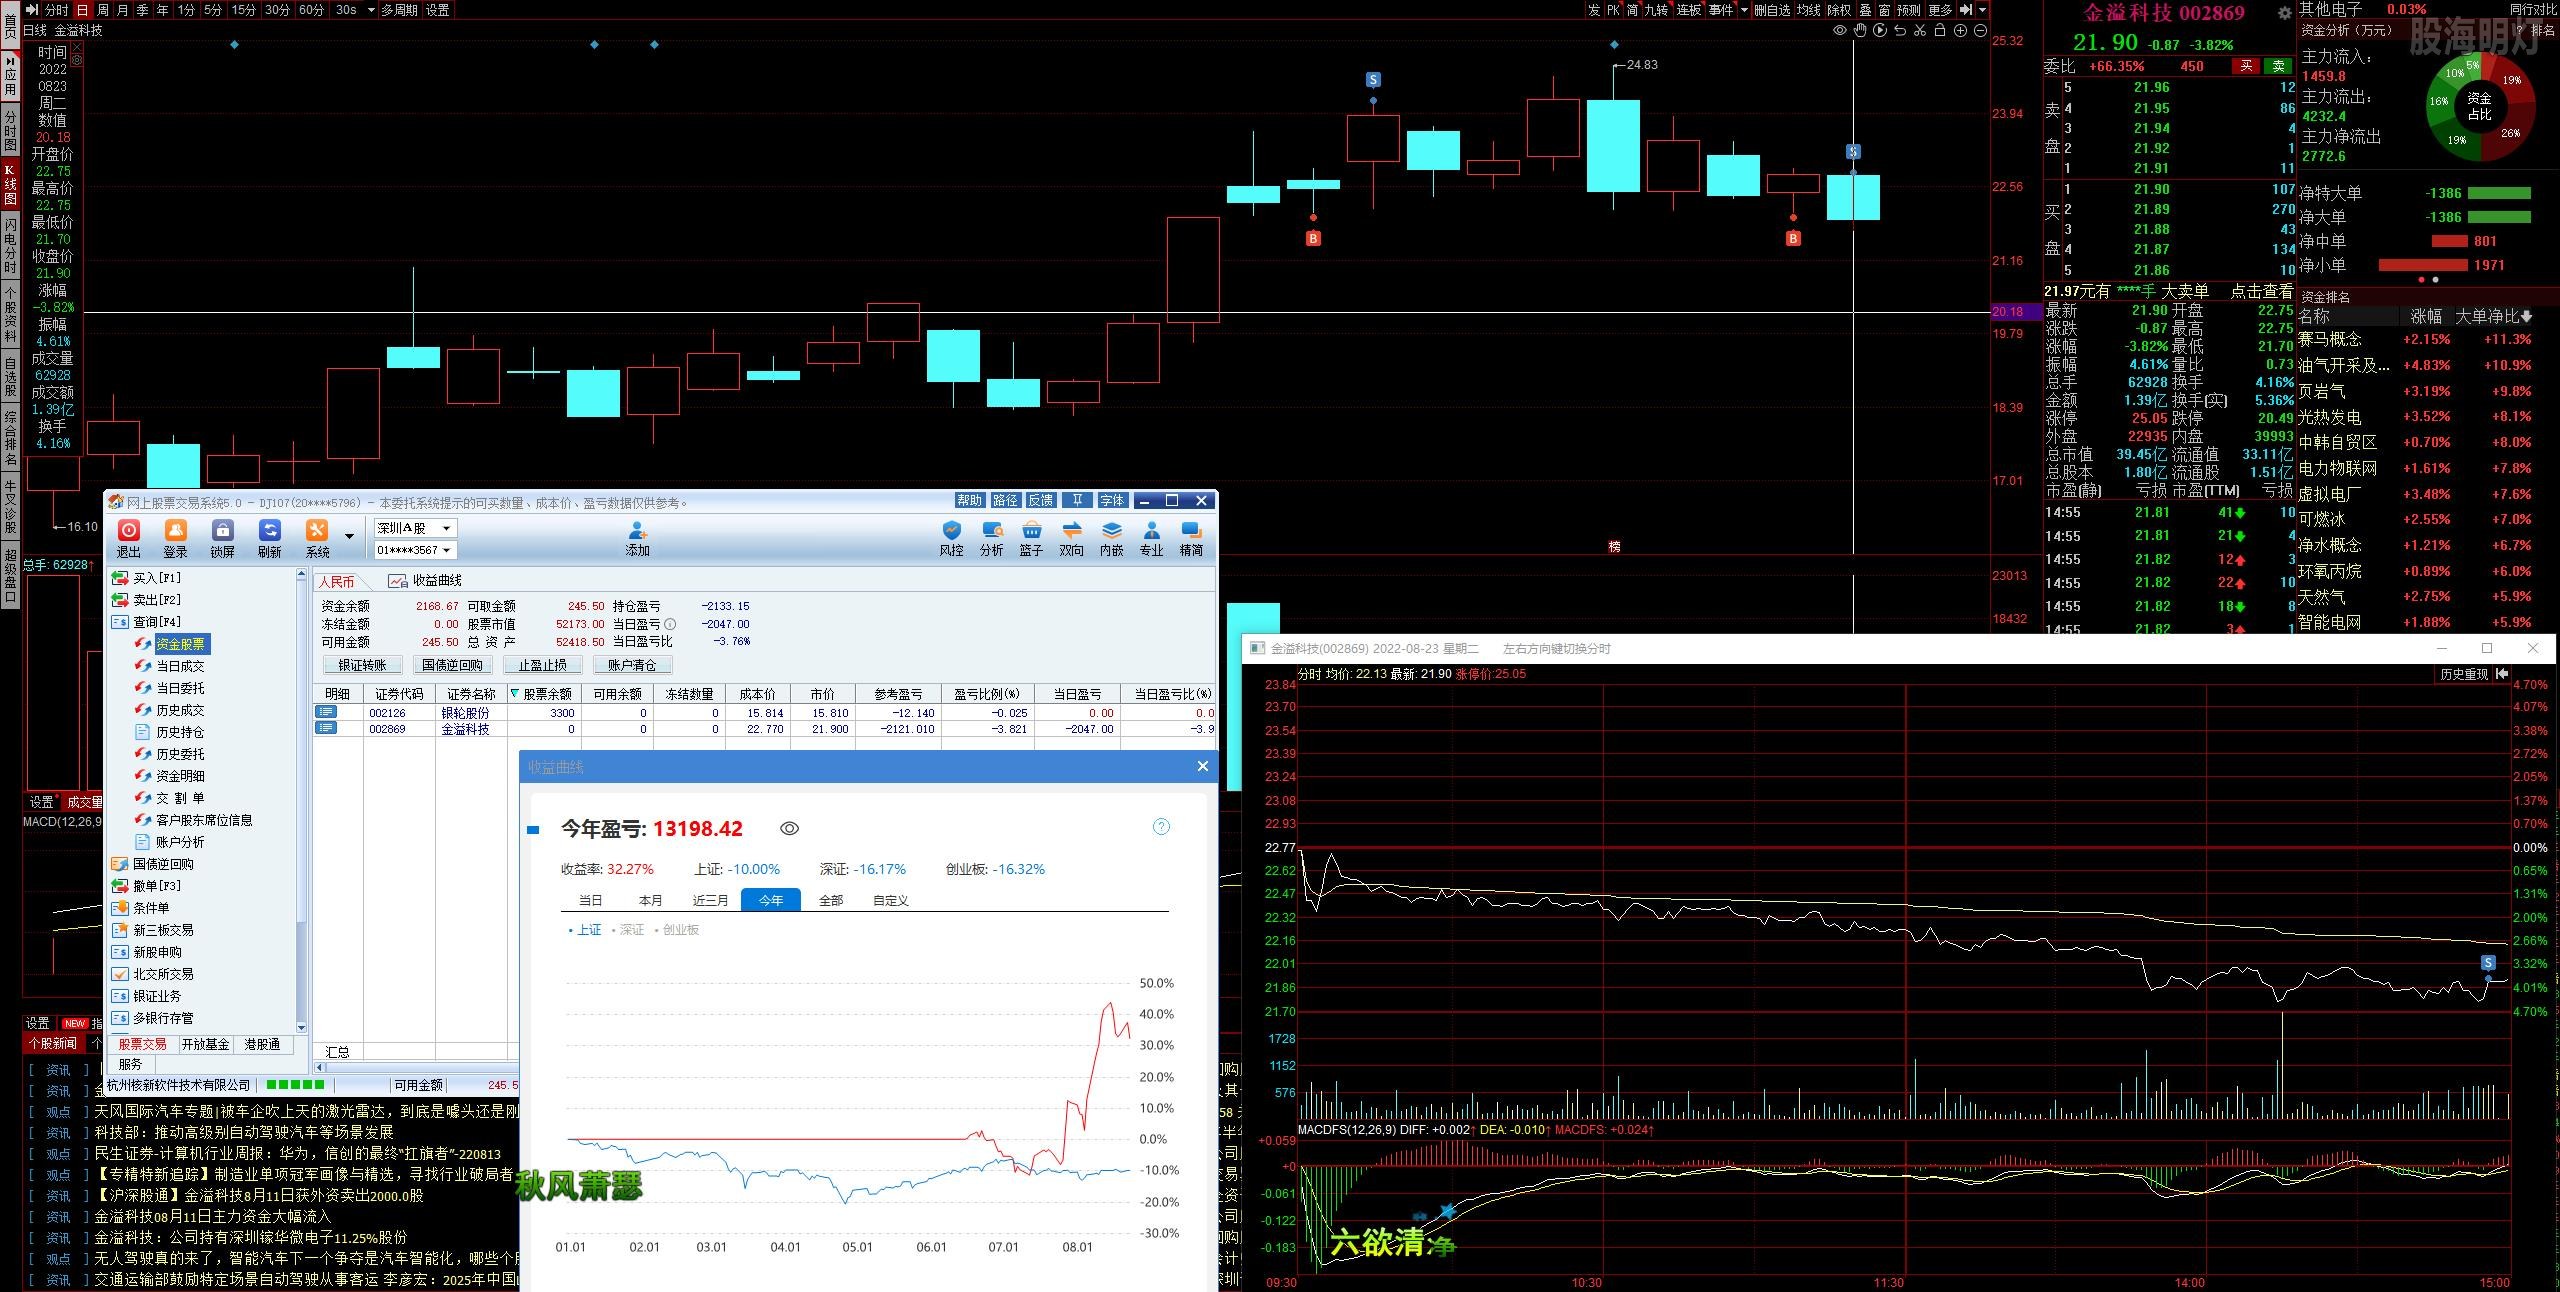The height and width of the screenshot is (1292, 2560).
Task: Click the scissors icon on chart toolbar
Action: [1920, 31]
